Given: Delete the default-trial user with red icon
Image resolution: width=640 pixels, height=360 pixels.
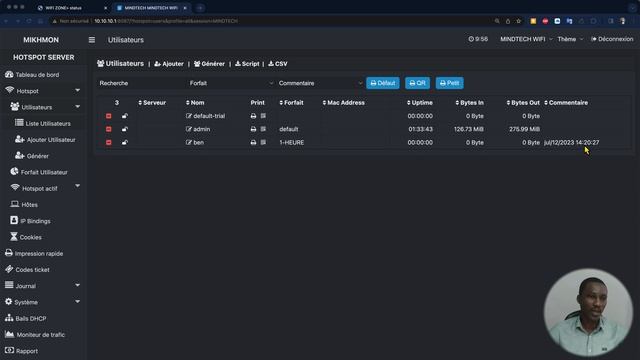Looking at the screenshot, I should point(109,116).
